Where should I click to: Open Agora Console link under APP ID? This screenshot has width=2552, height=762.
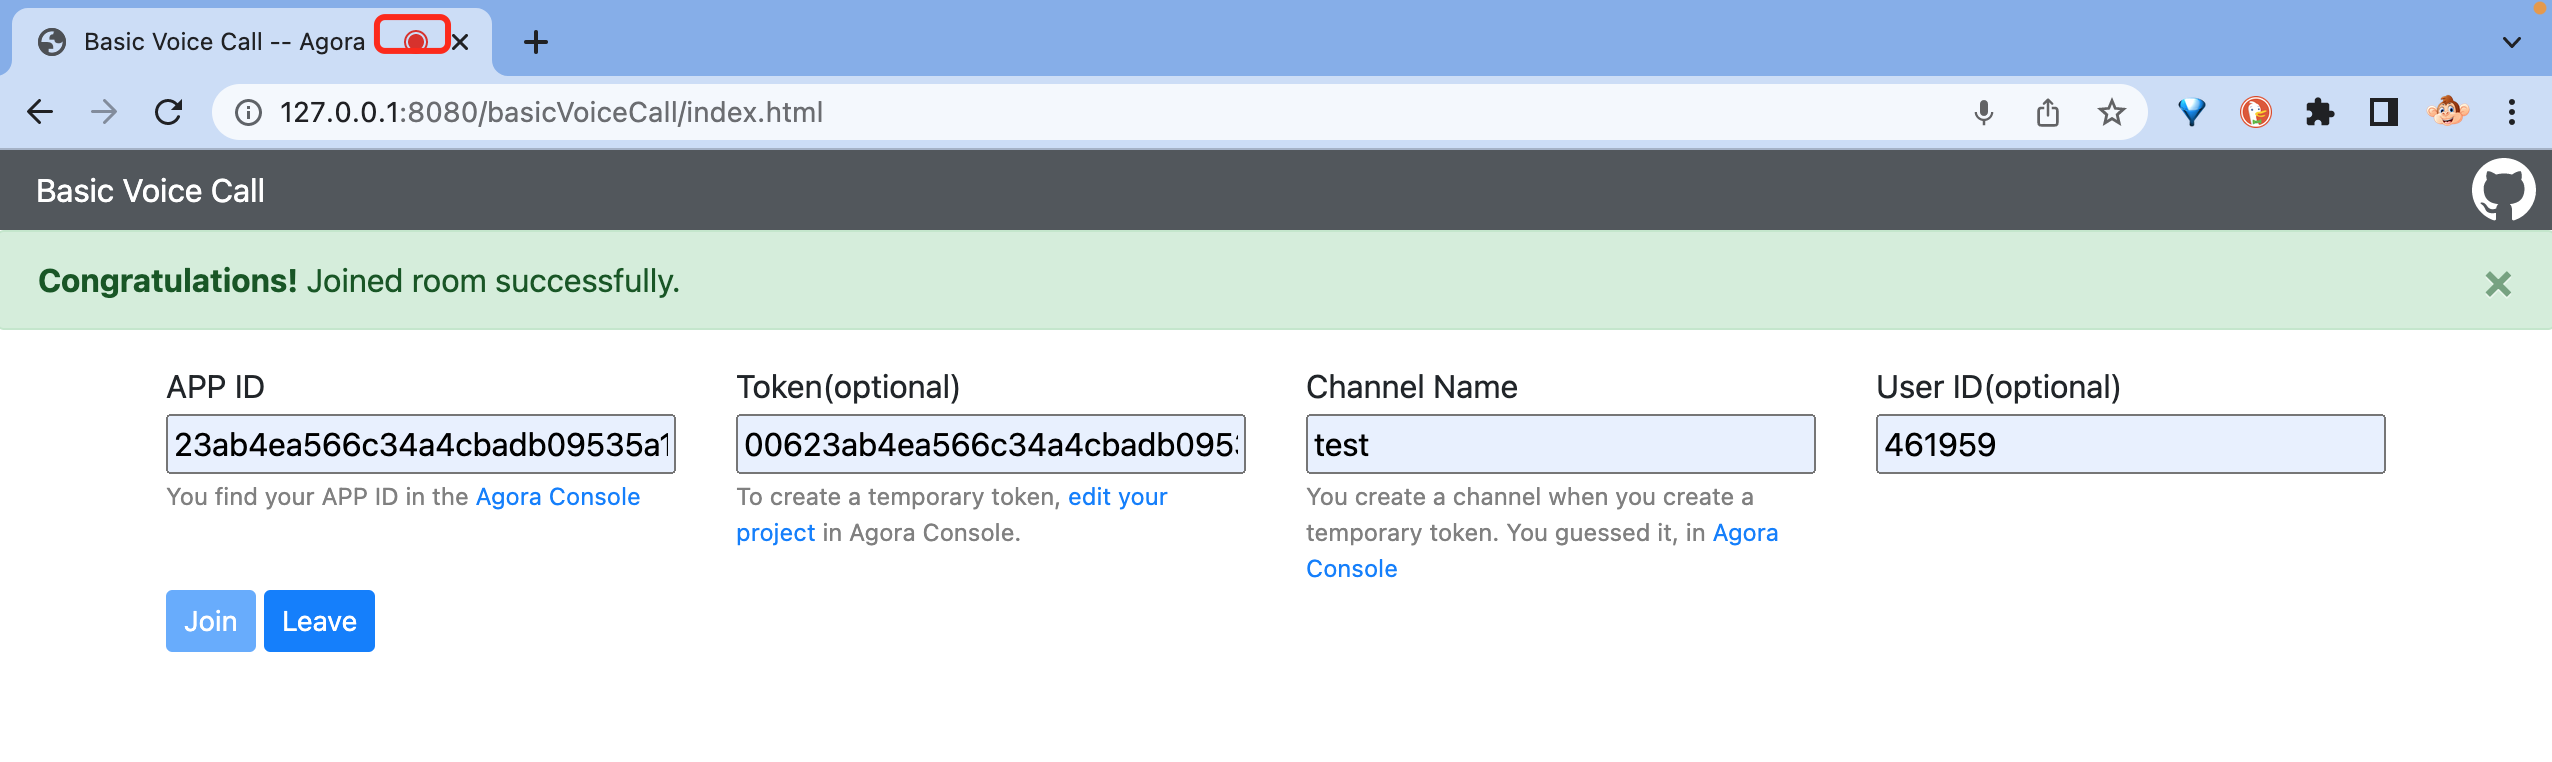(x=558, y=497)
